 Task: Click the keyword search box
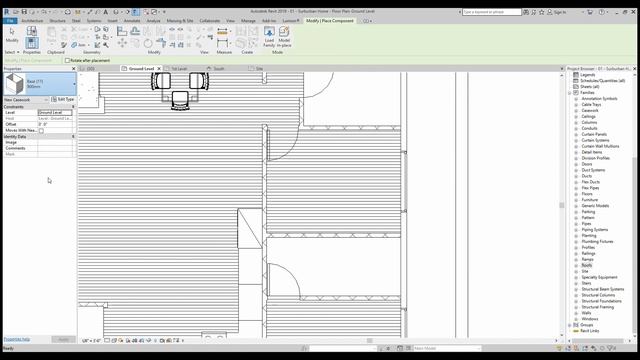(492, 12)
